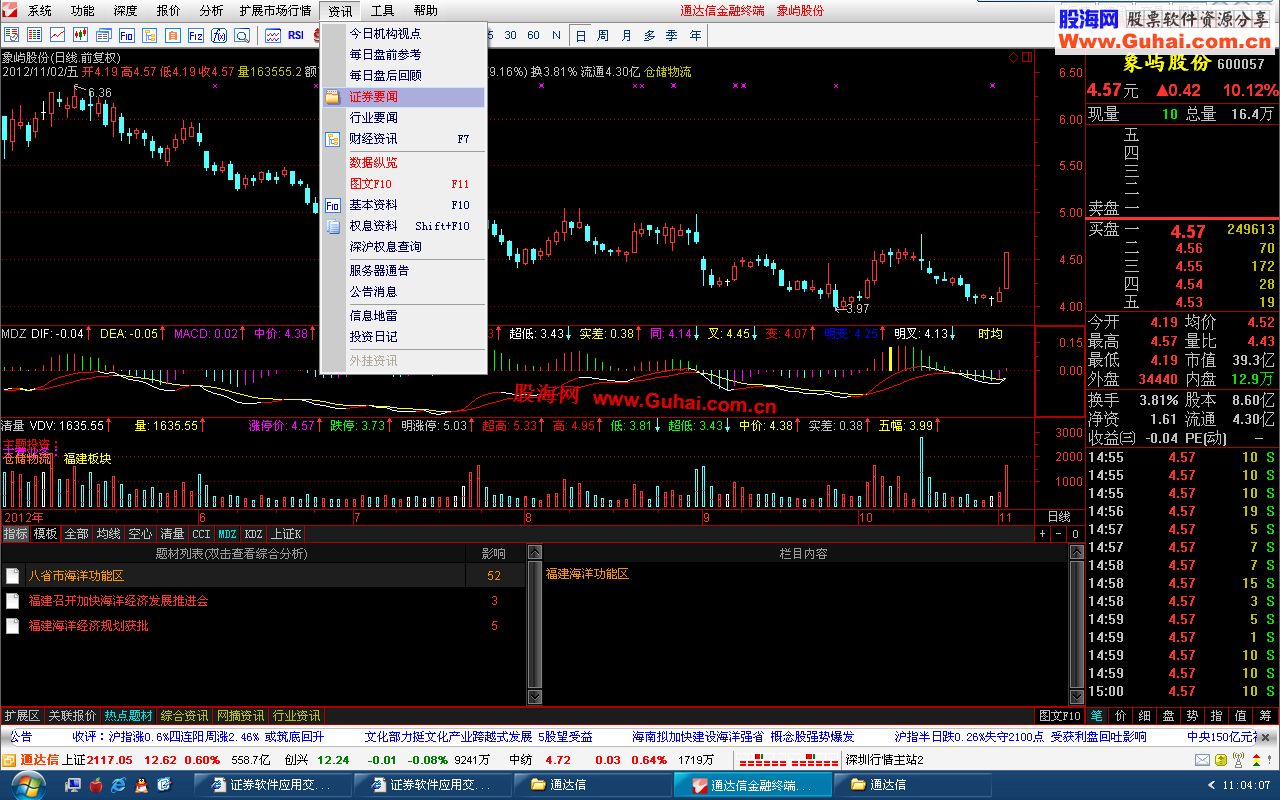Switch to the KDZ indicator tab
The width and height of the screenshot is (1280, 800).
254,534
